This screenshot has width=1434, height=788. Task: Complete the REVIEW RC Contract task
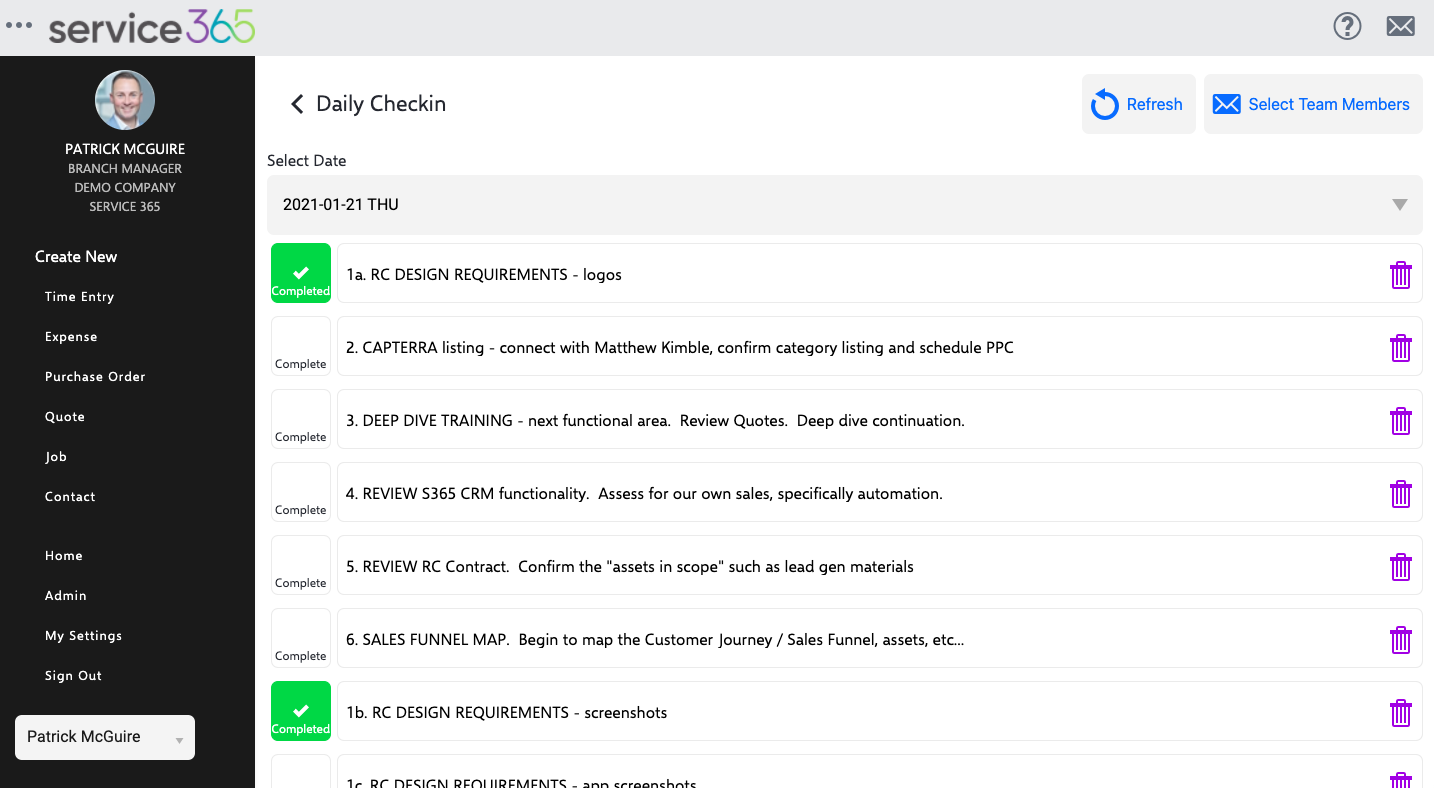coord(300,565)
